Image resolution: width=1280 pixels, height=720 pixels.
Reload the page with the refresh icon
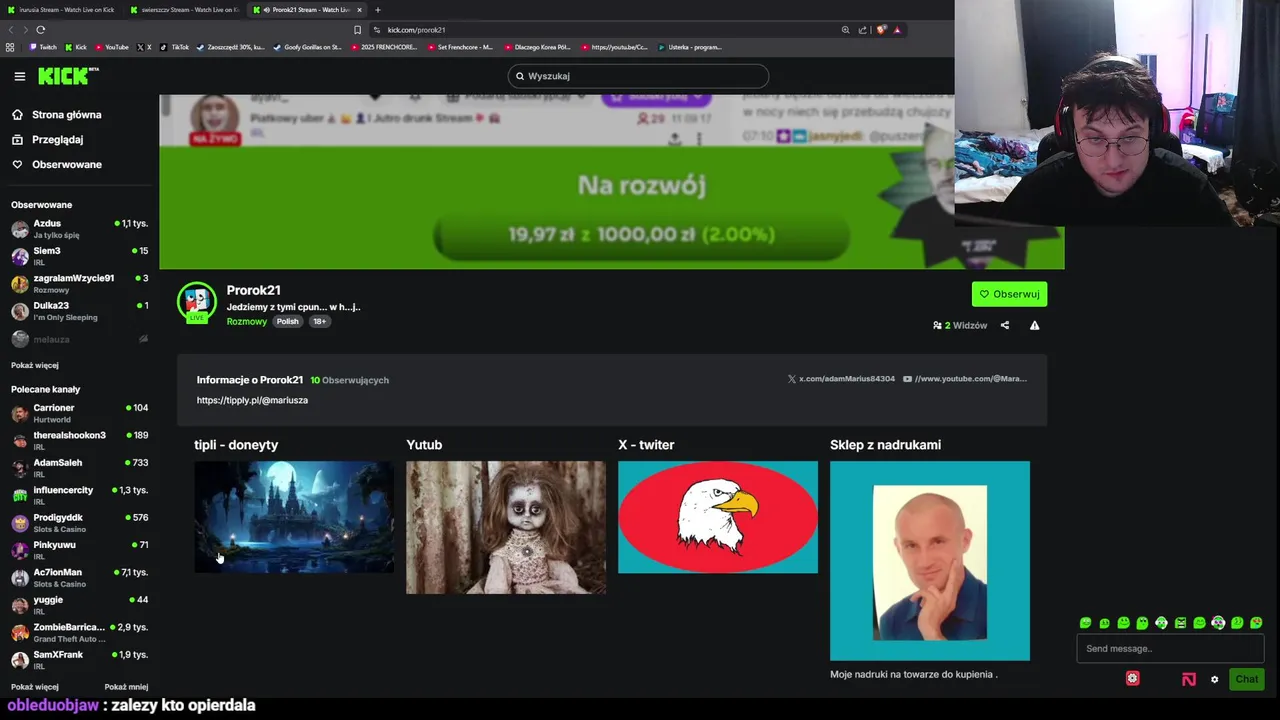point(40,30)
